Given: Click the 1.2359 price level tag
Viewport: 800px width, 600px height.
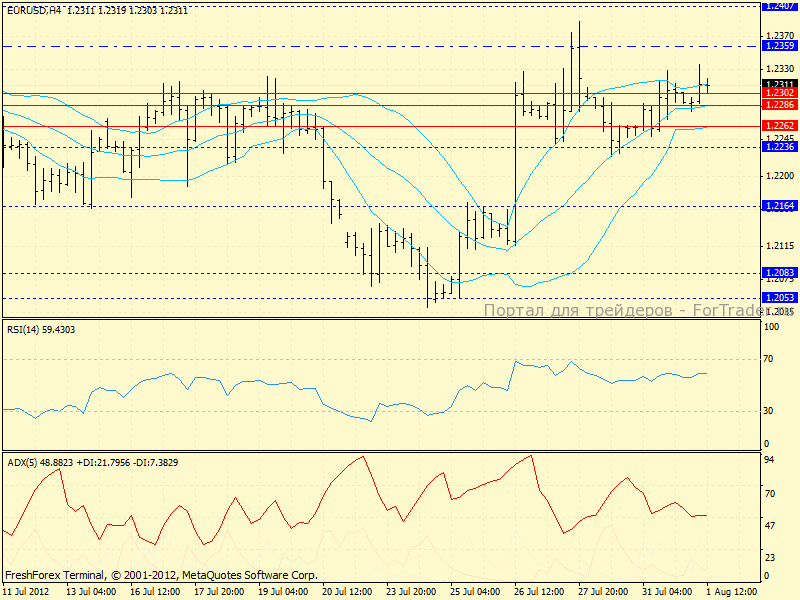Looking at the screenshot, I should pos(779,46).
